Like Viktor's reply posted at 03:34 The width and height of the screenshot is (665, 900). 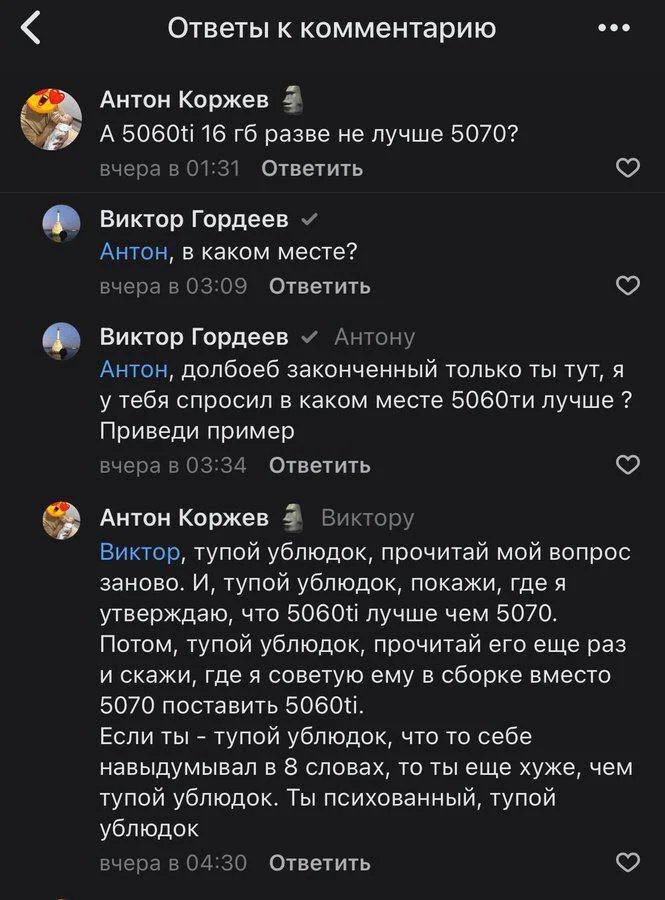(627, 465)
